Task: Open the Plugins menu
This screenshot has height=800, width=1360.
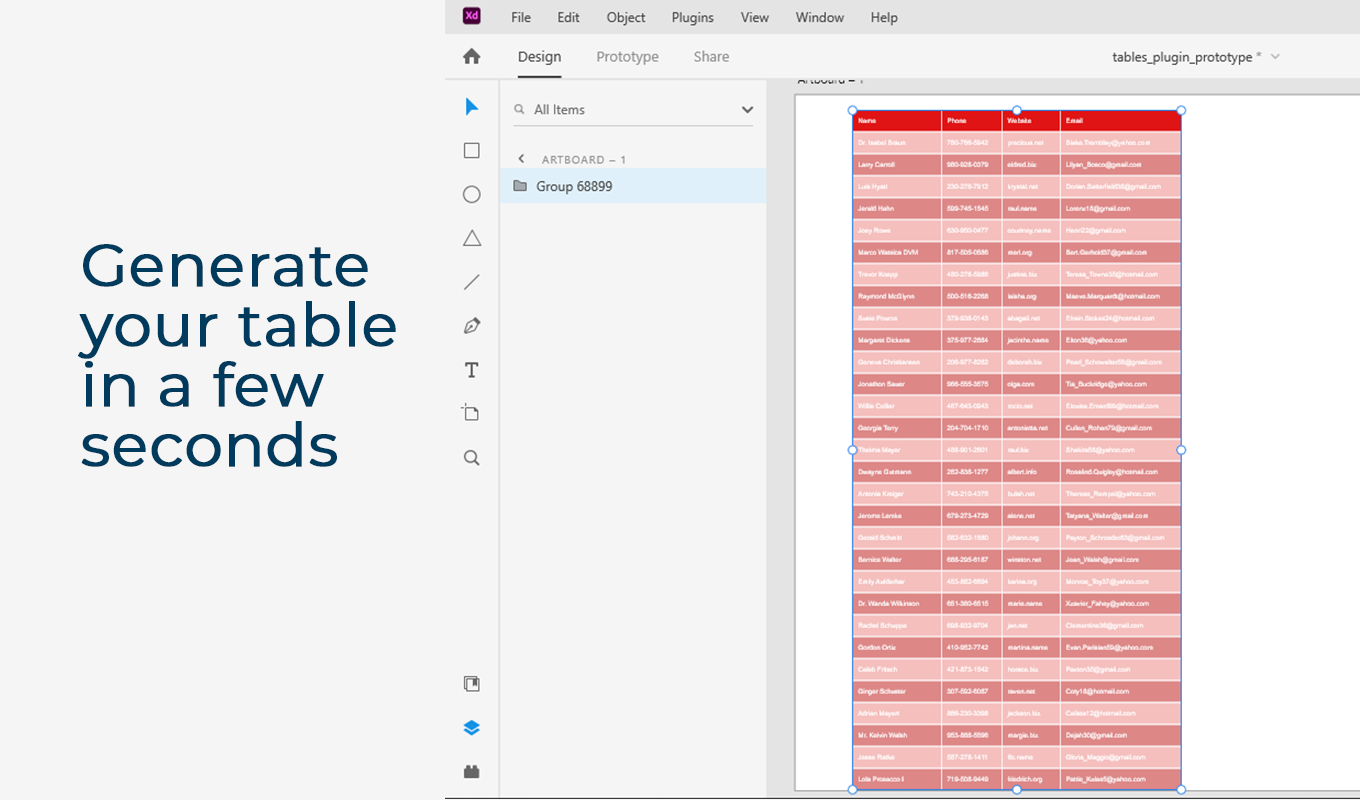Action: [693, 17]
